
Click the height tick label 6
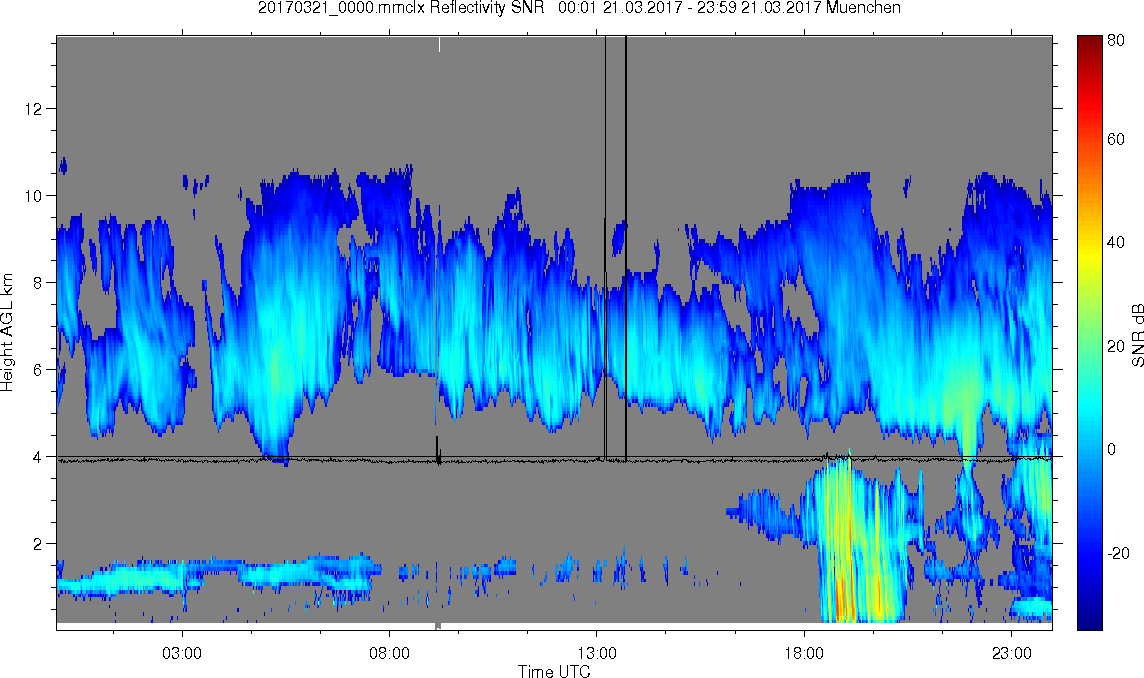38,369
